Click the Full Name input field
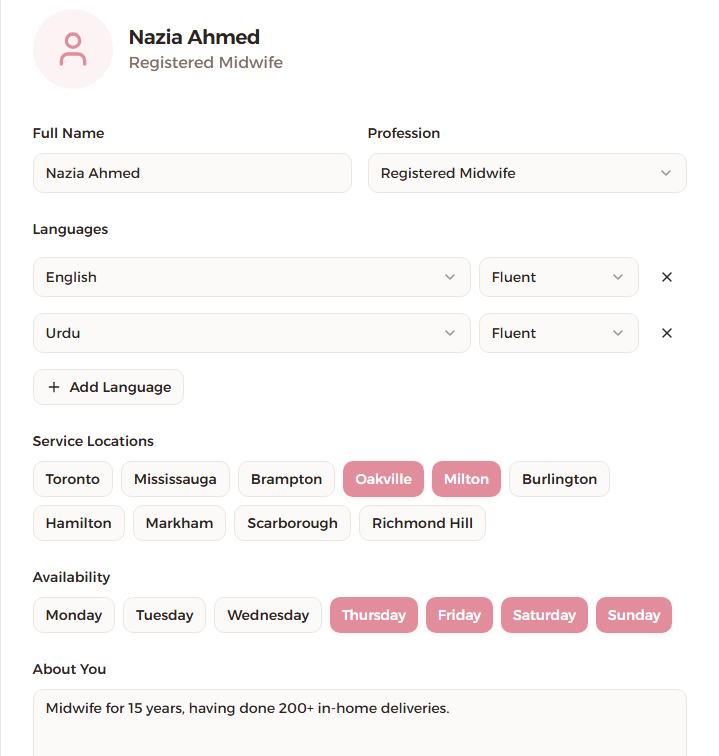The width and height of the screenshot is (719, 756). (x=192, y=173)
